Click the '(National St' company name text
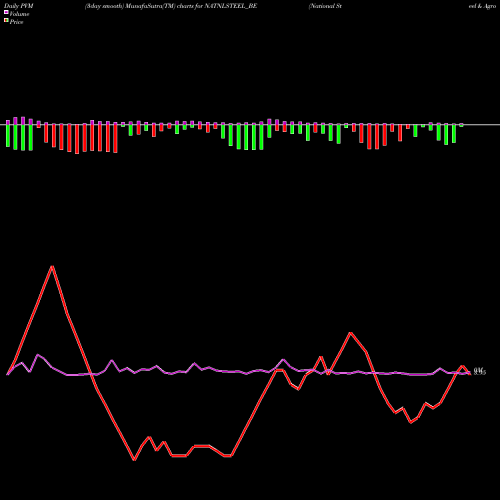 [x=325, y=6]
